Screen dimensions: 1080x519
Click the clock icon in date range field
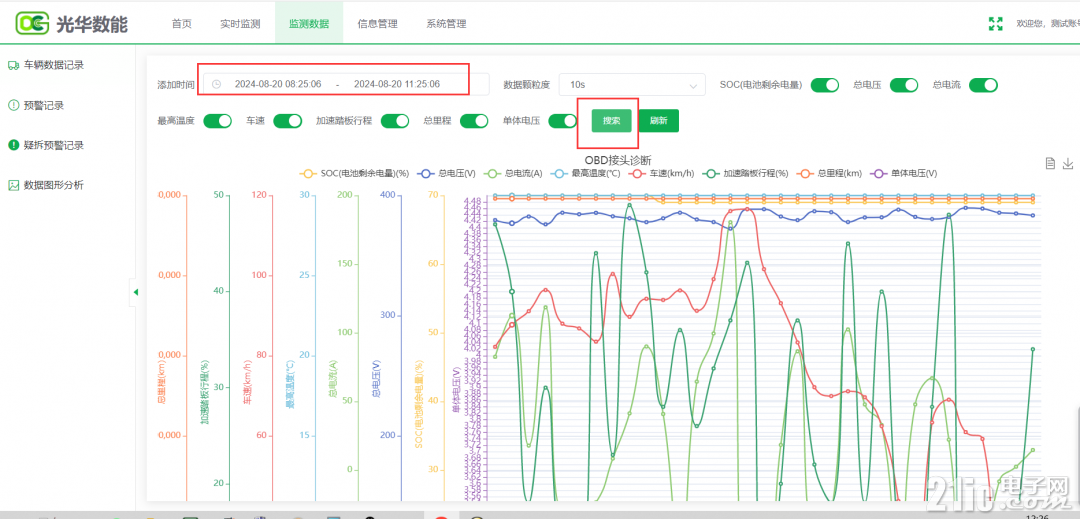216,84
